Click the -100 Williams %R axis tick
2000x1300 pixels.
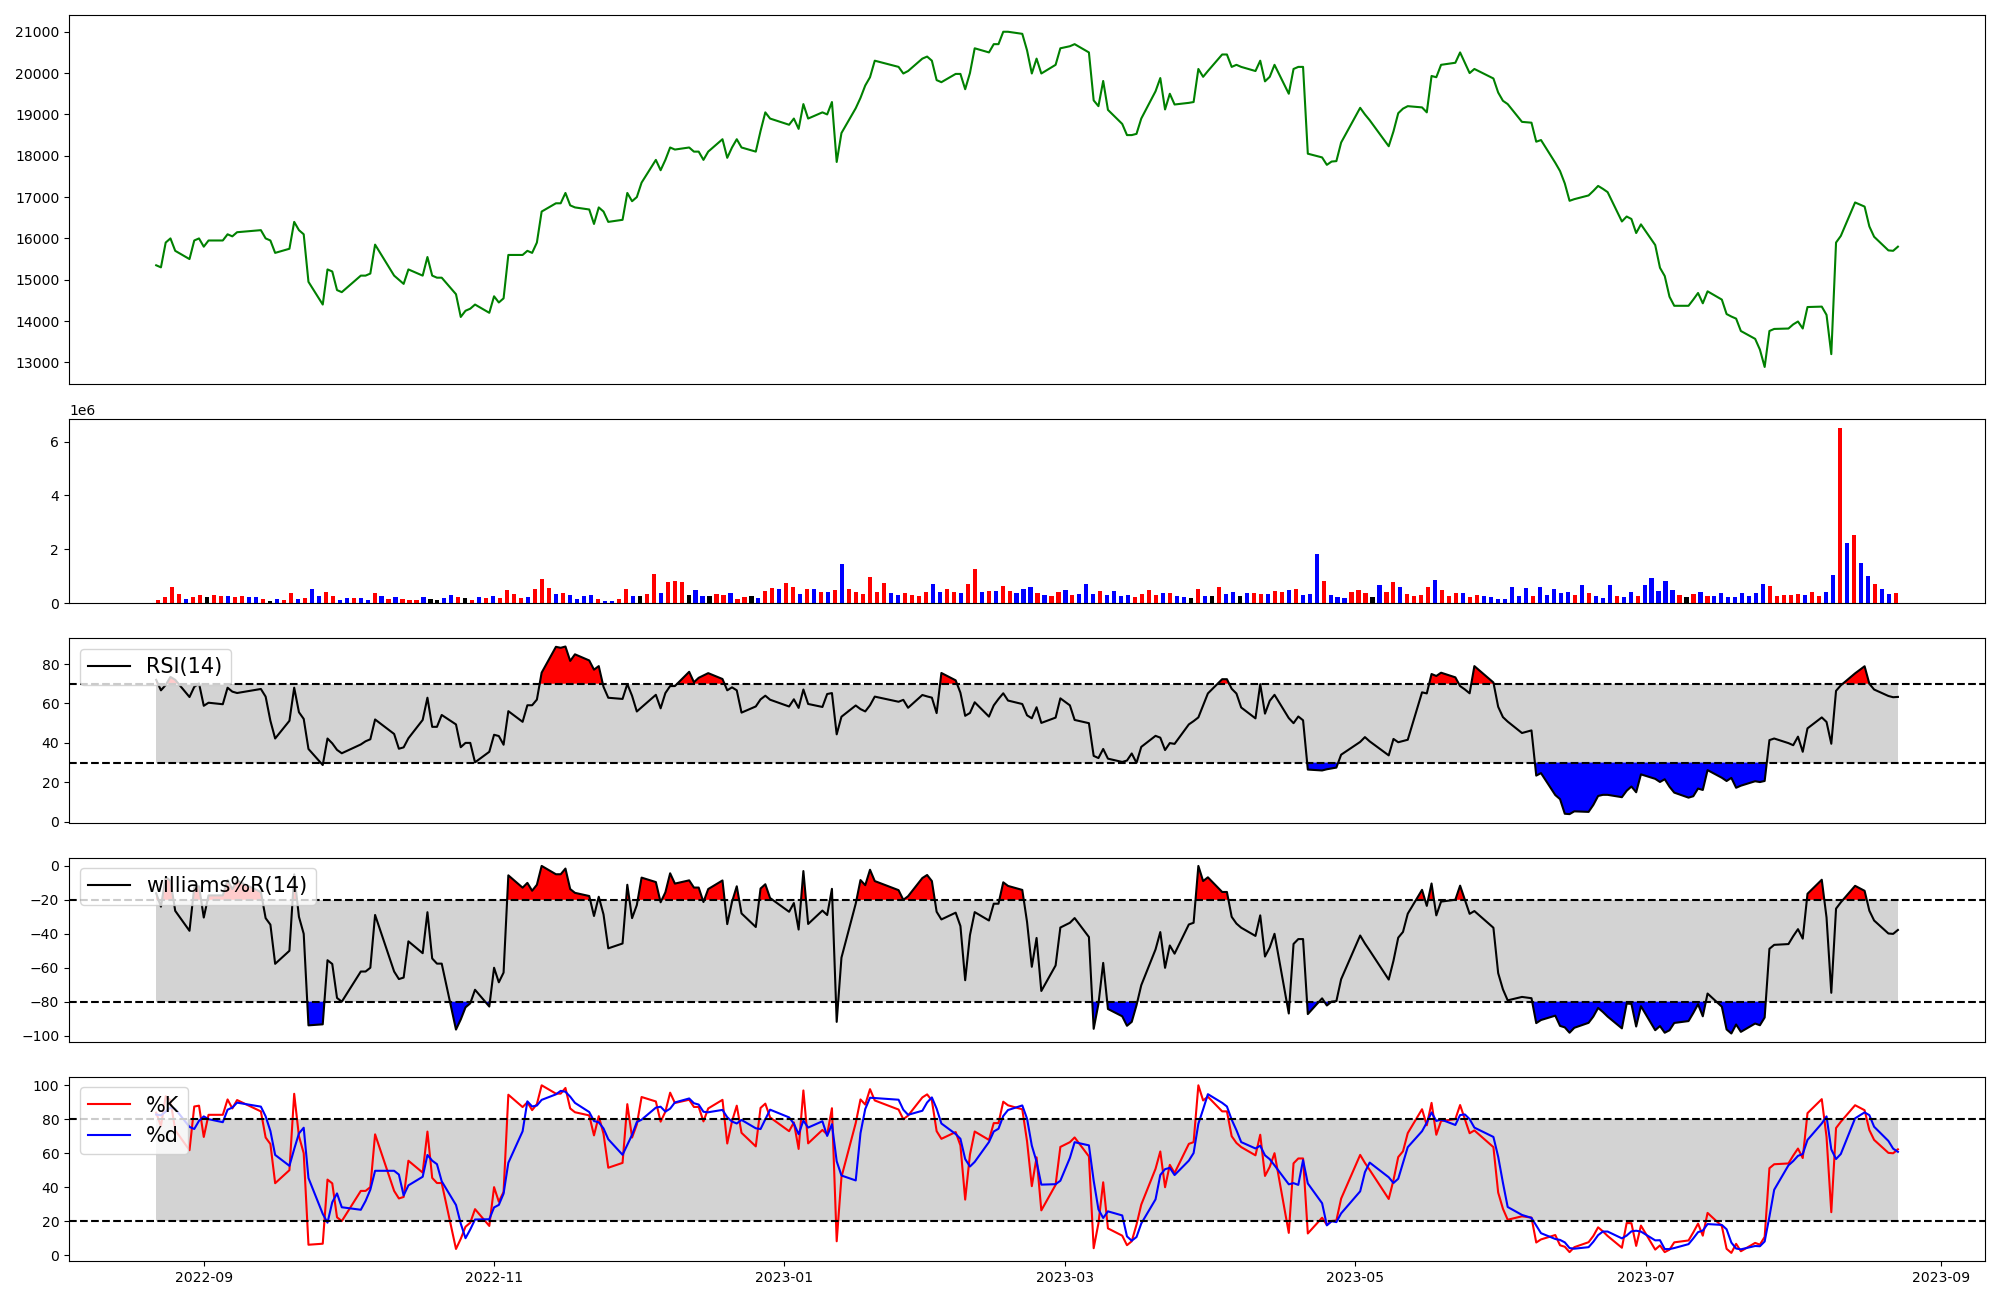(x=42, y=1036)
